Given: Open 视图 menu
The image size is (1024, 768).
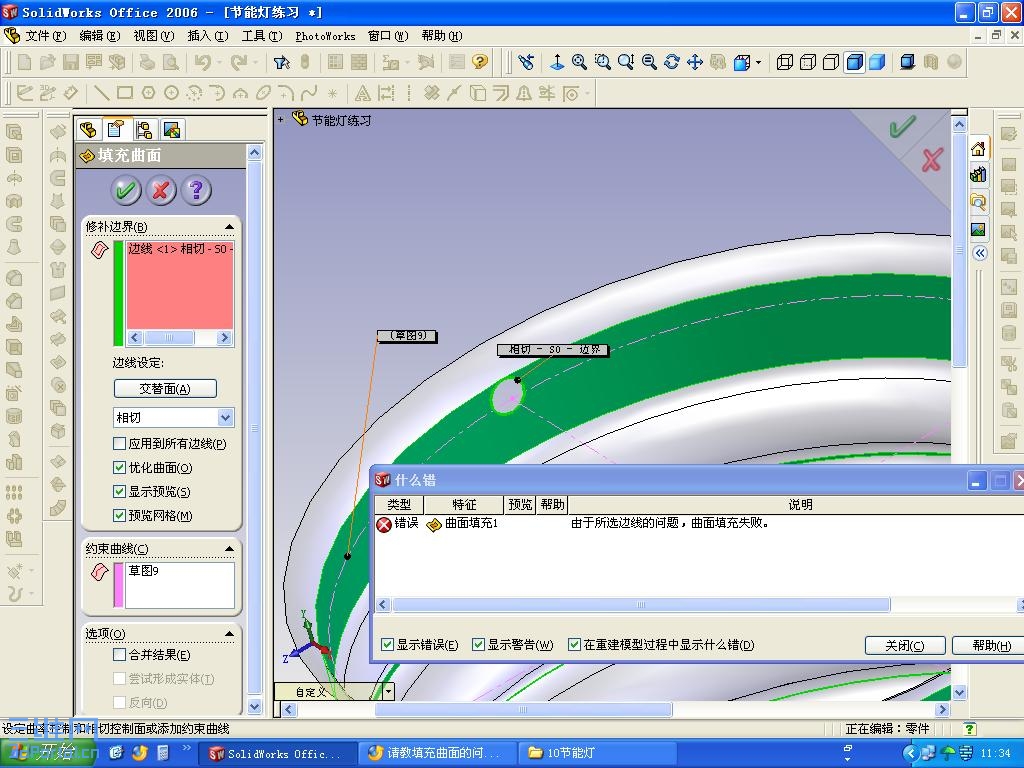Looking at the screenshot, I should point(153,36).
